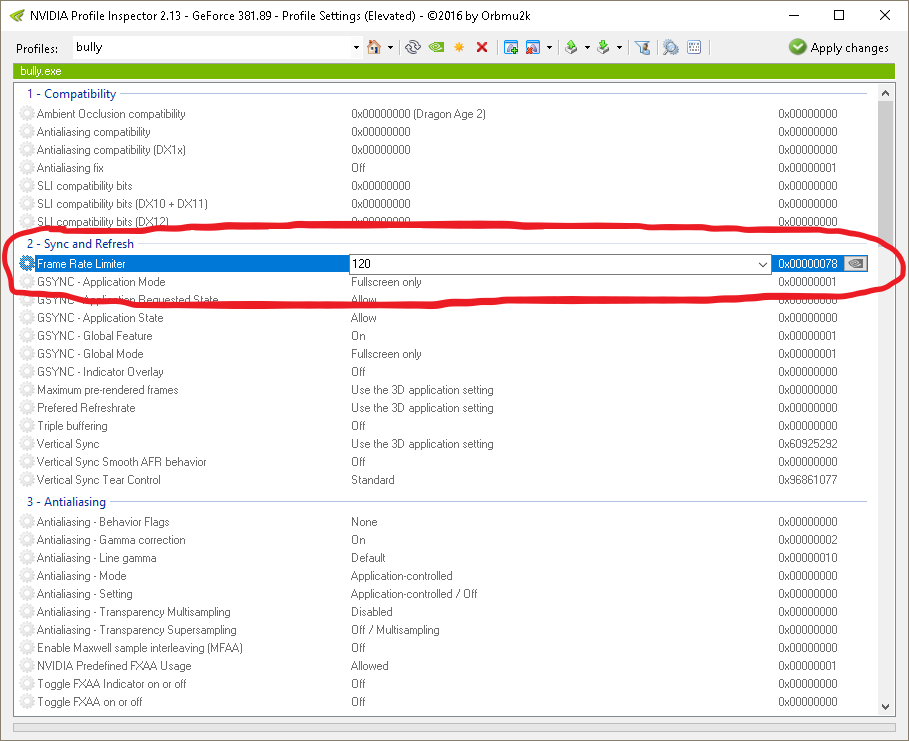Screen dimensions: 909x741
Task: Open the export profiles dropdown arrow
Action: tap(587, 48)
